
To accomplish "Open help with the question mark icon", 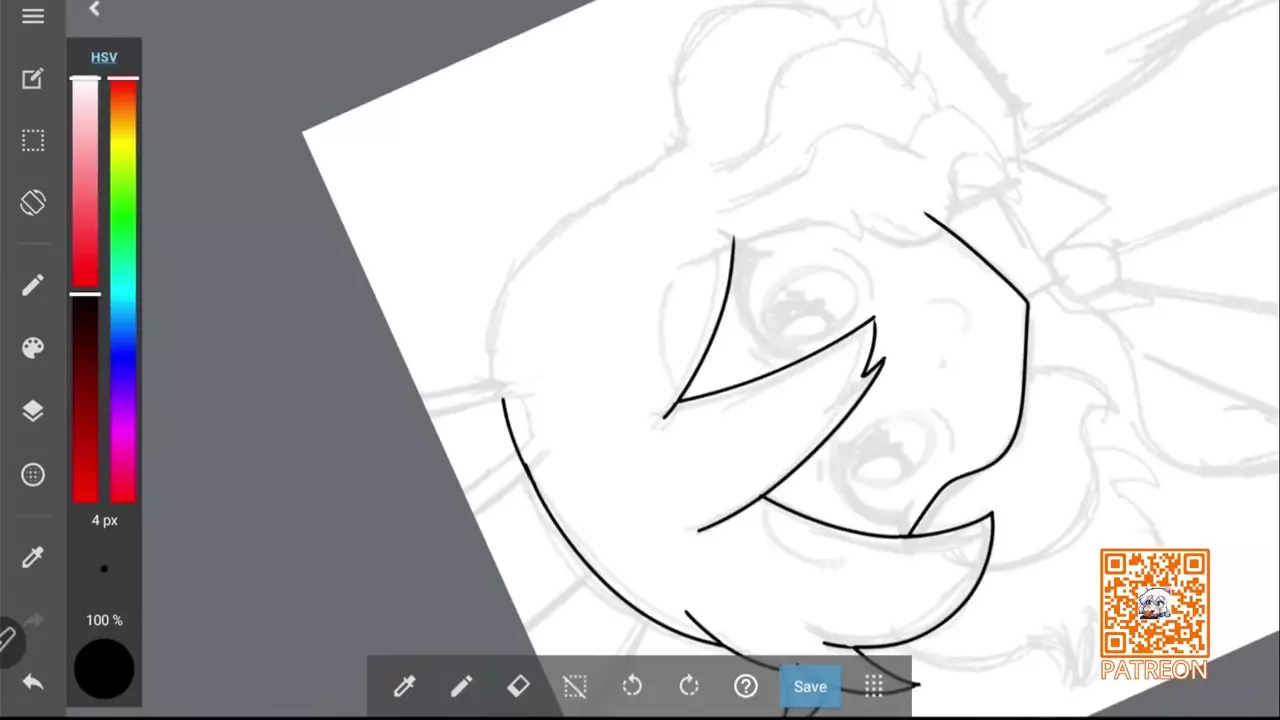I will [x=746, y=686].
